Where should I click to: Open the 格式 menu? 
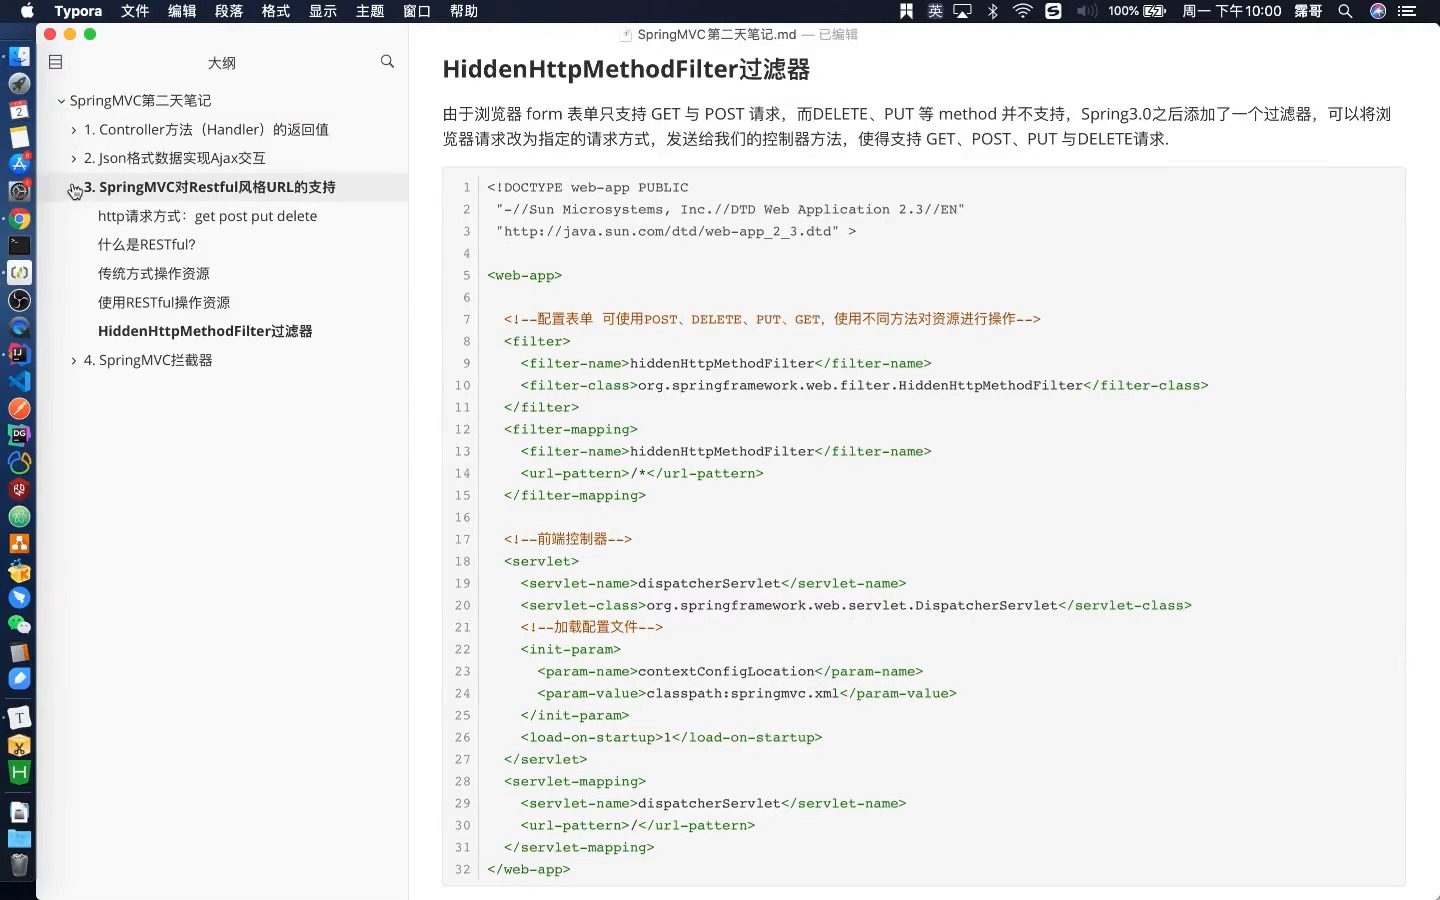tap(276, 11)
